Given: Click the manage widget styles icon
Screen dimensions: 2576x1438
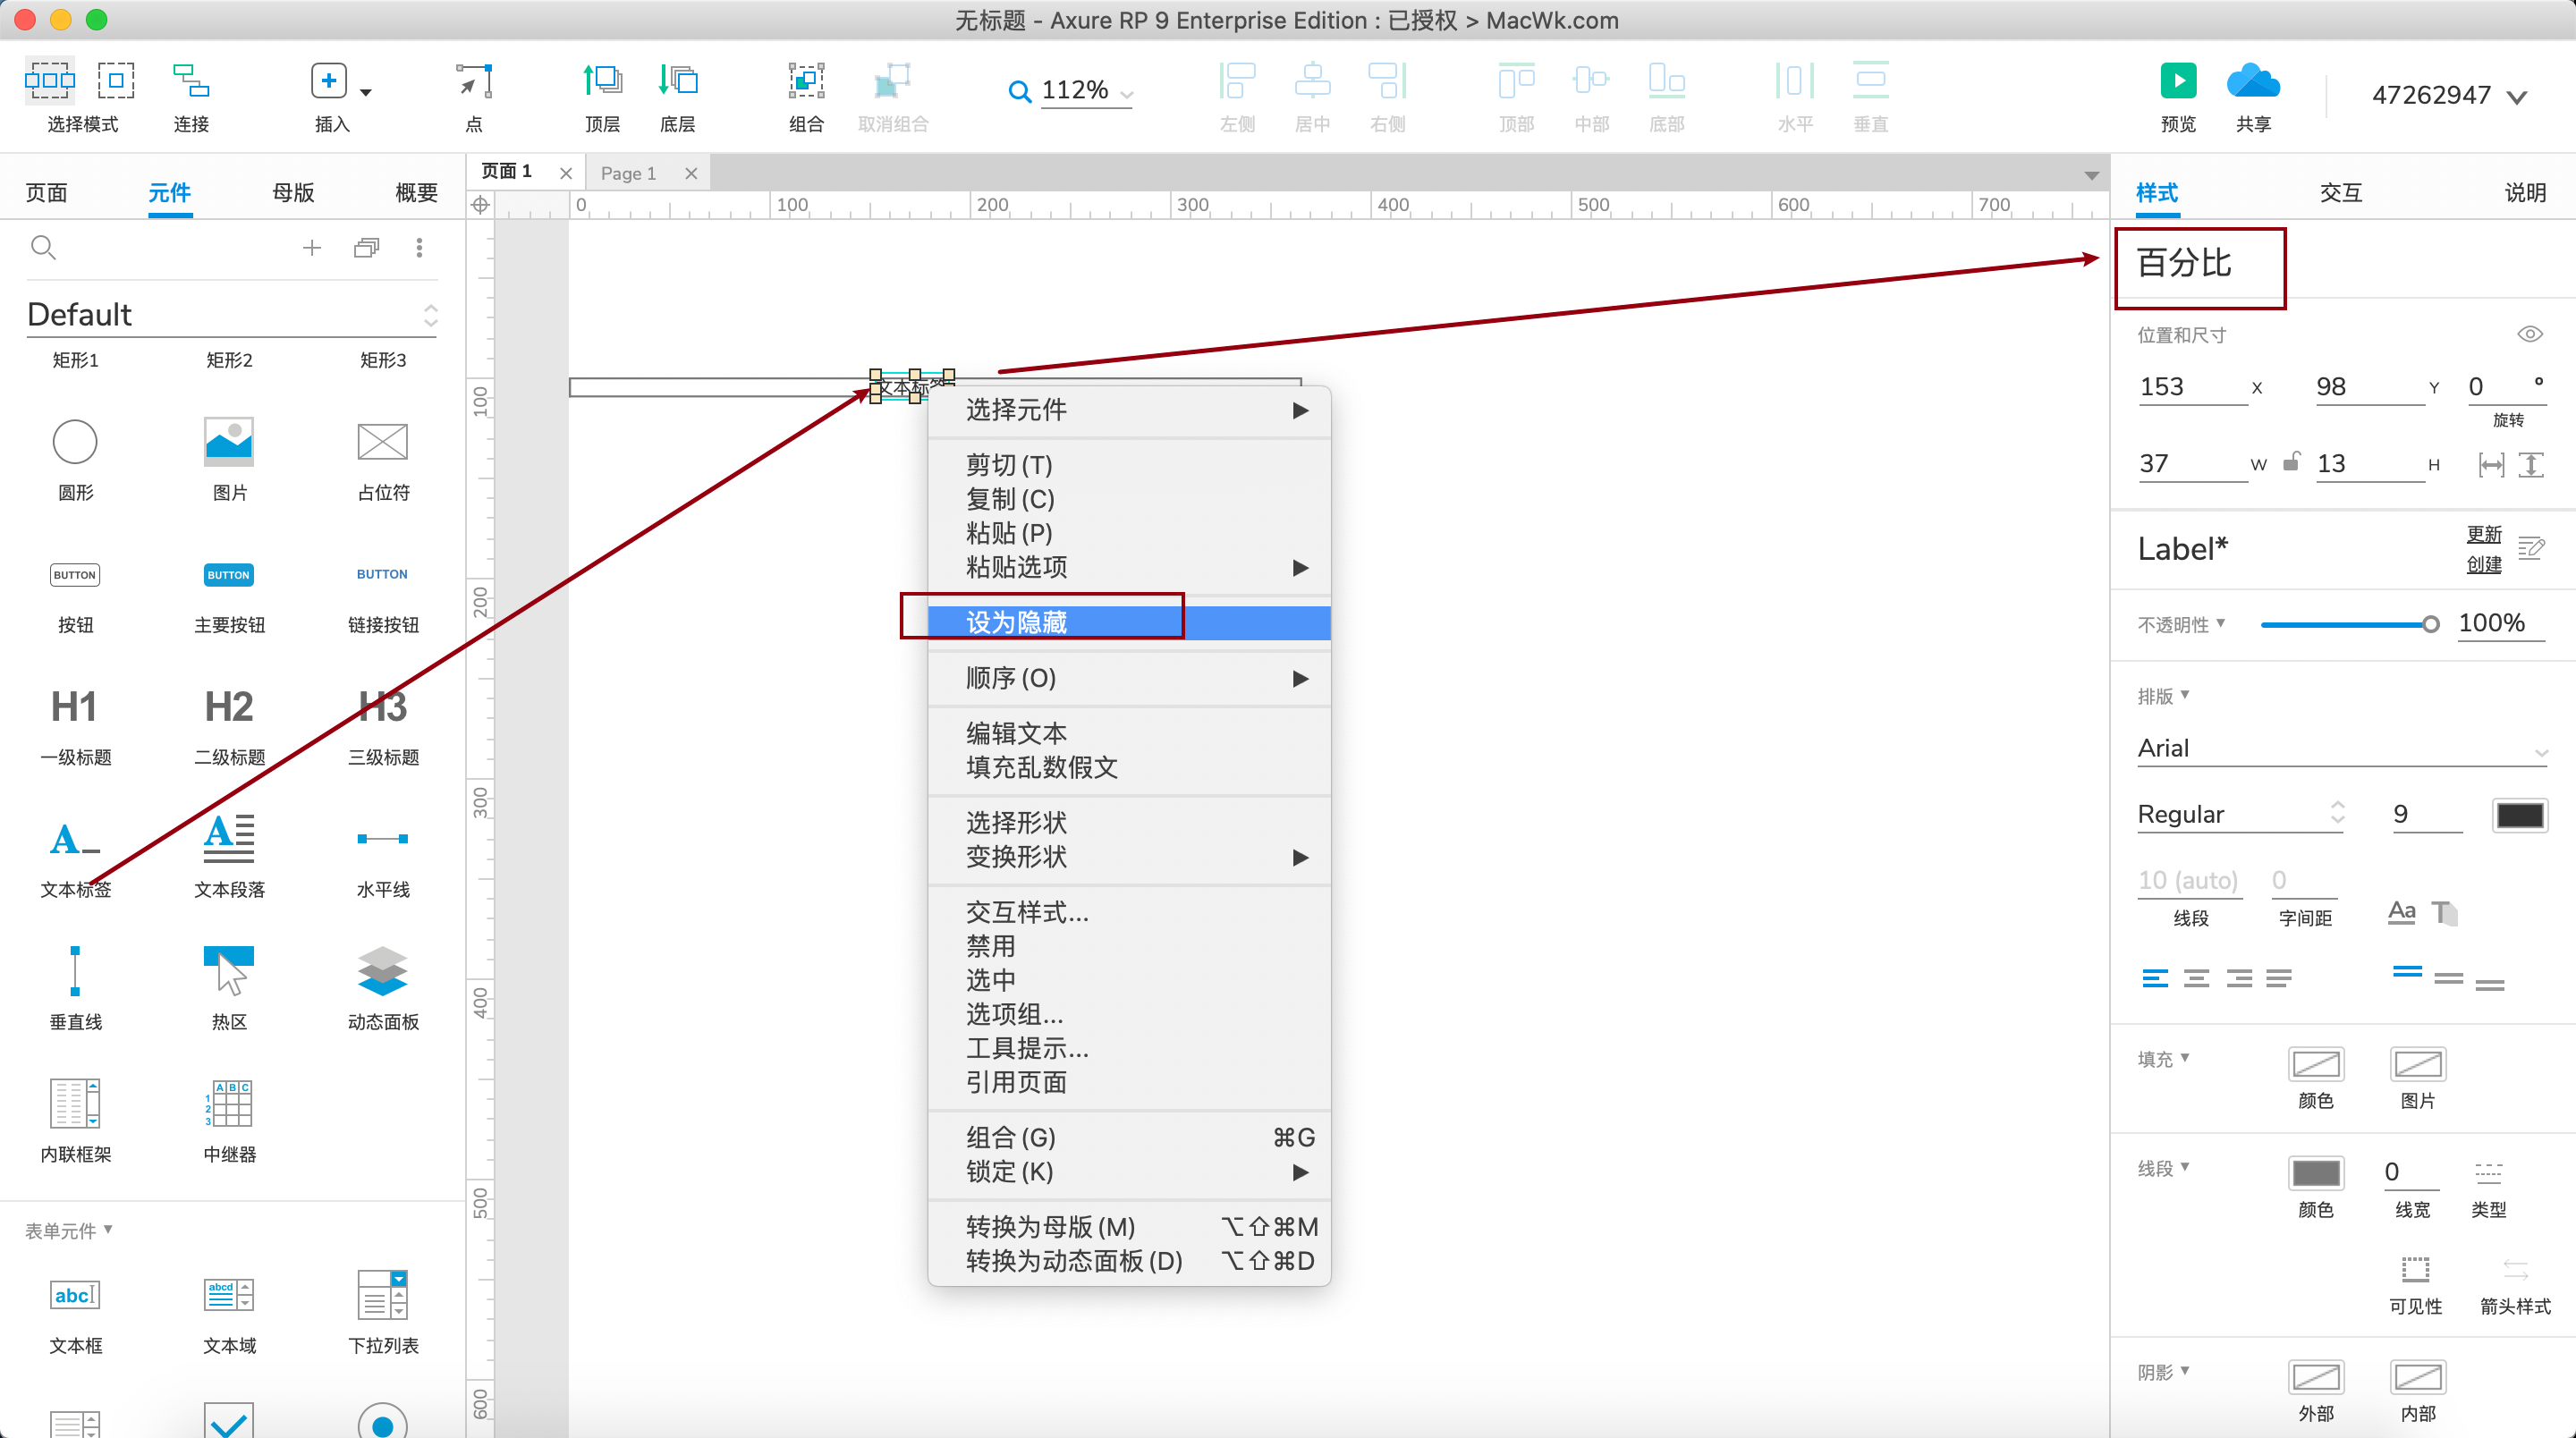Looking at the screenshot, I should [x=2531, y=548].
